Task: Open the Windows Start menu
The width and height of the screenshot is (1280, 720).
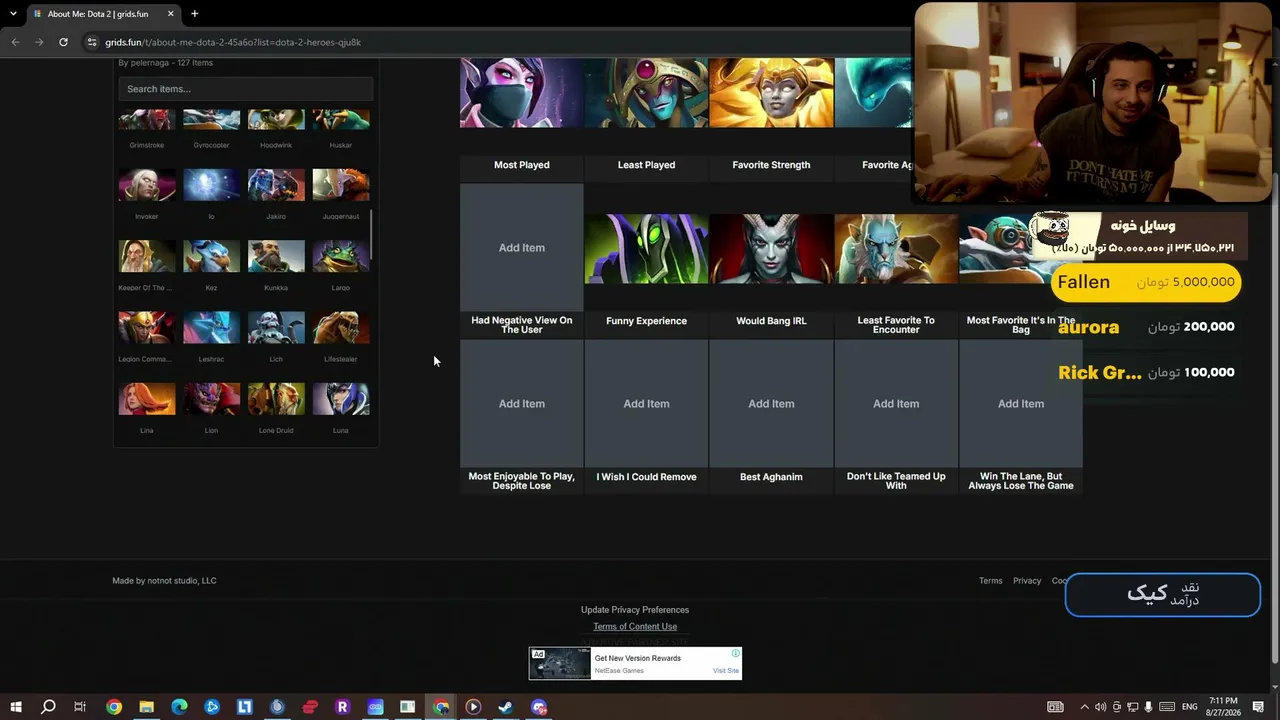Action: click(16, 707)
